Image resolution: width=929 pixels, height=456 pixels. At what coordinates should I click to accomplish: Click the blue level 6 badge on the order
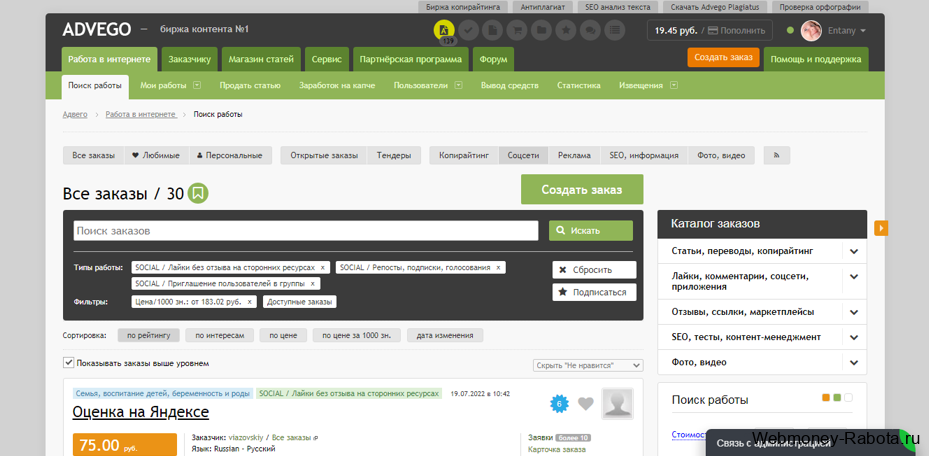point(559,404)
